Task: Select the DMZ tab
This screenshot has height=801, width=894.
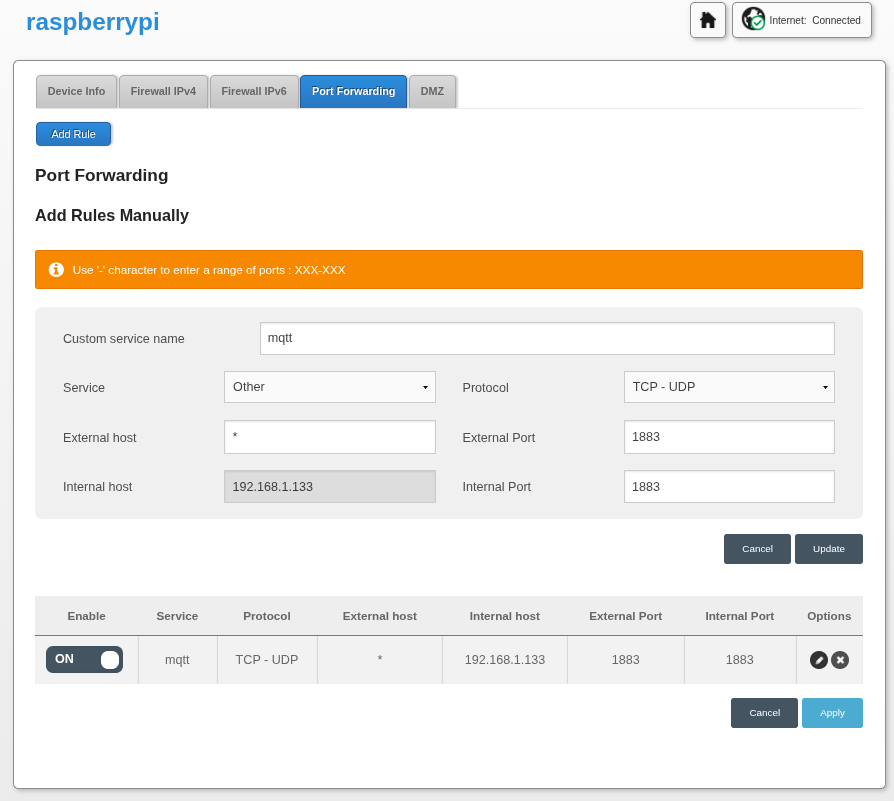Action: pos(432,91)
